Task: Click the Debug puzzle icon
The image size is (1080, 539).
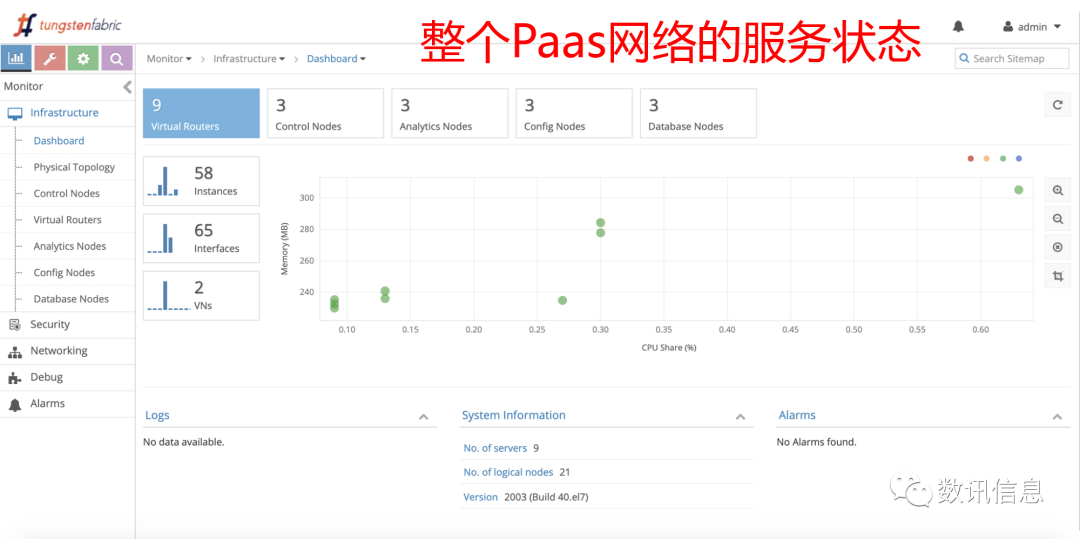Action: click(x=14, y=378)
